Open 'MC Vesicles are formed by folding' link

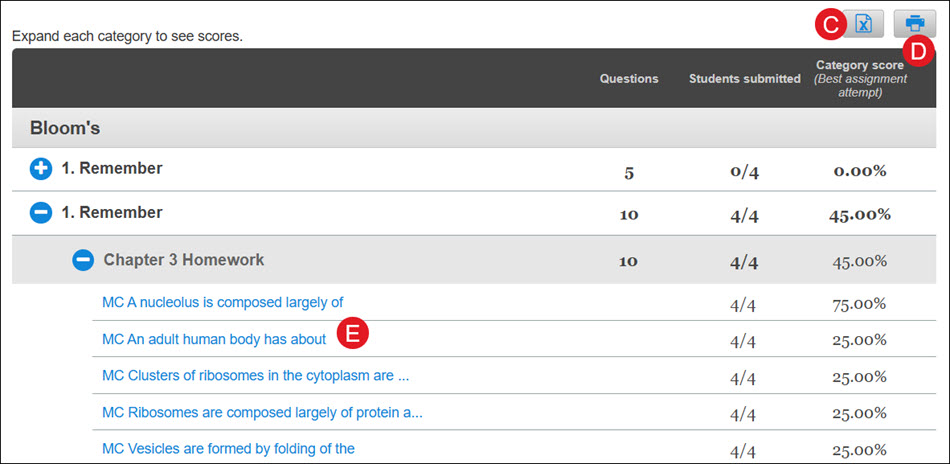pos(228,449)
